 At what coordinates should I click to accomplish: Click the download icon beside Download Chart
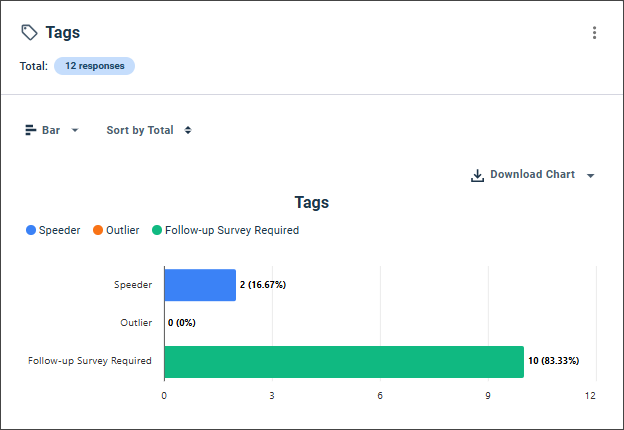[477, 175]
